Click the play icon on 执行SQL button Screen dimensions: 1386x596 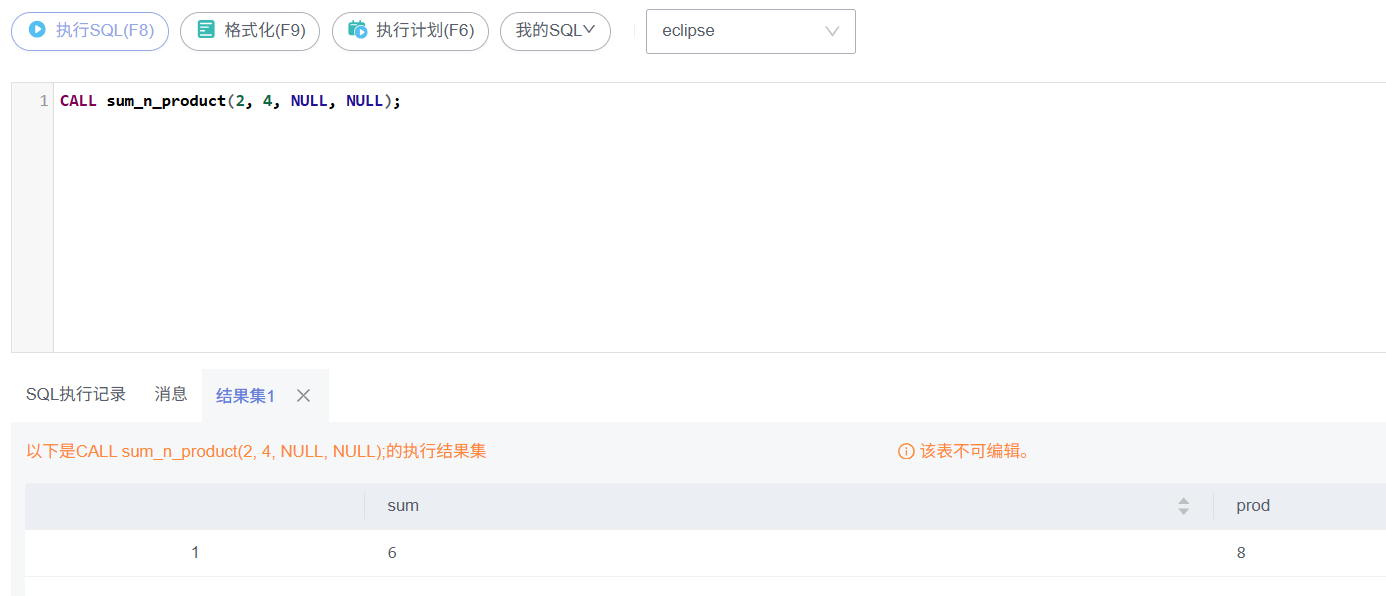37,30
